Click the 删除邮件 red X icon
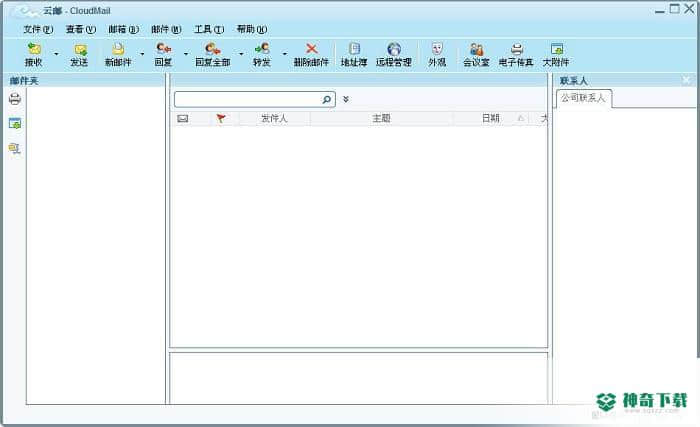 coord(312,49)
